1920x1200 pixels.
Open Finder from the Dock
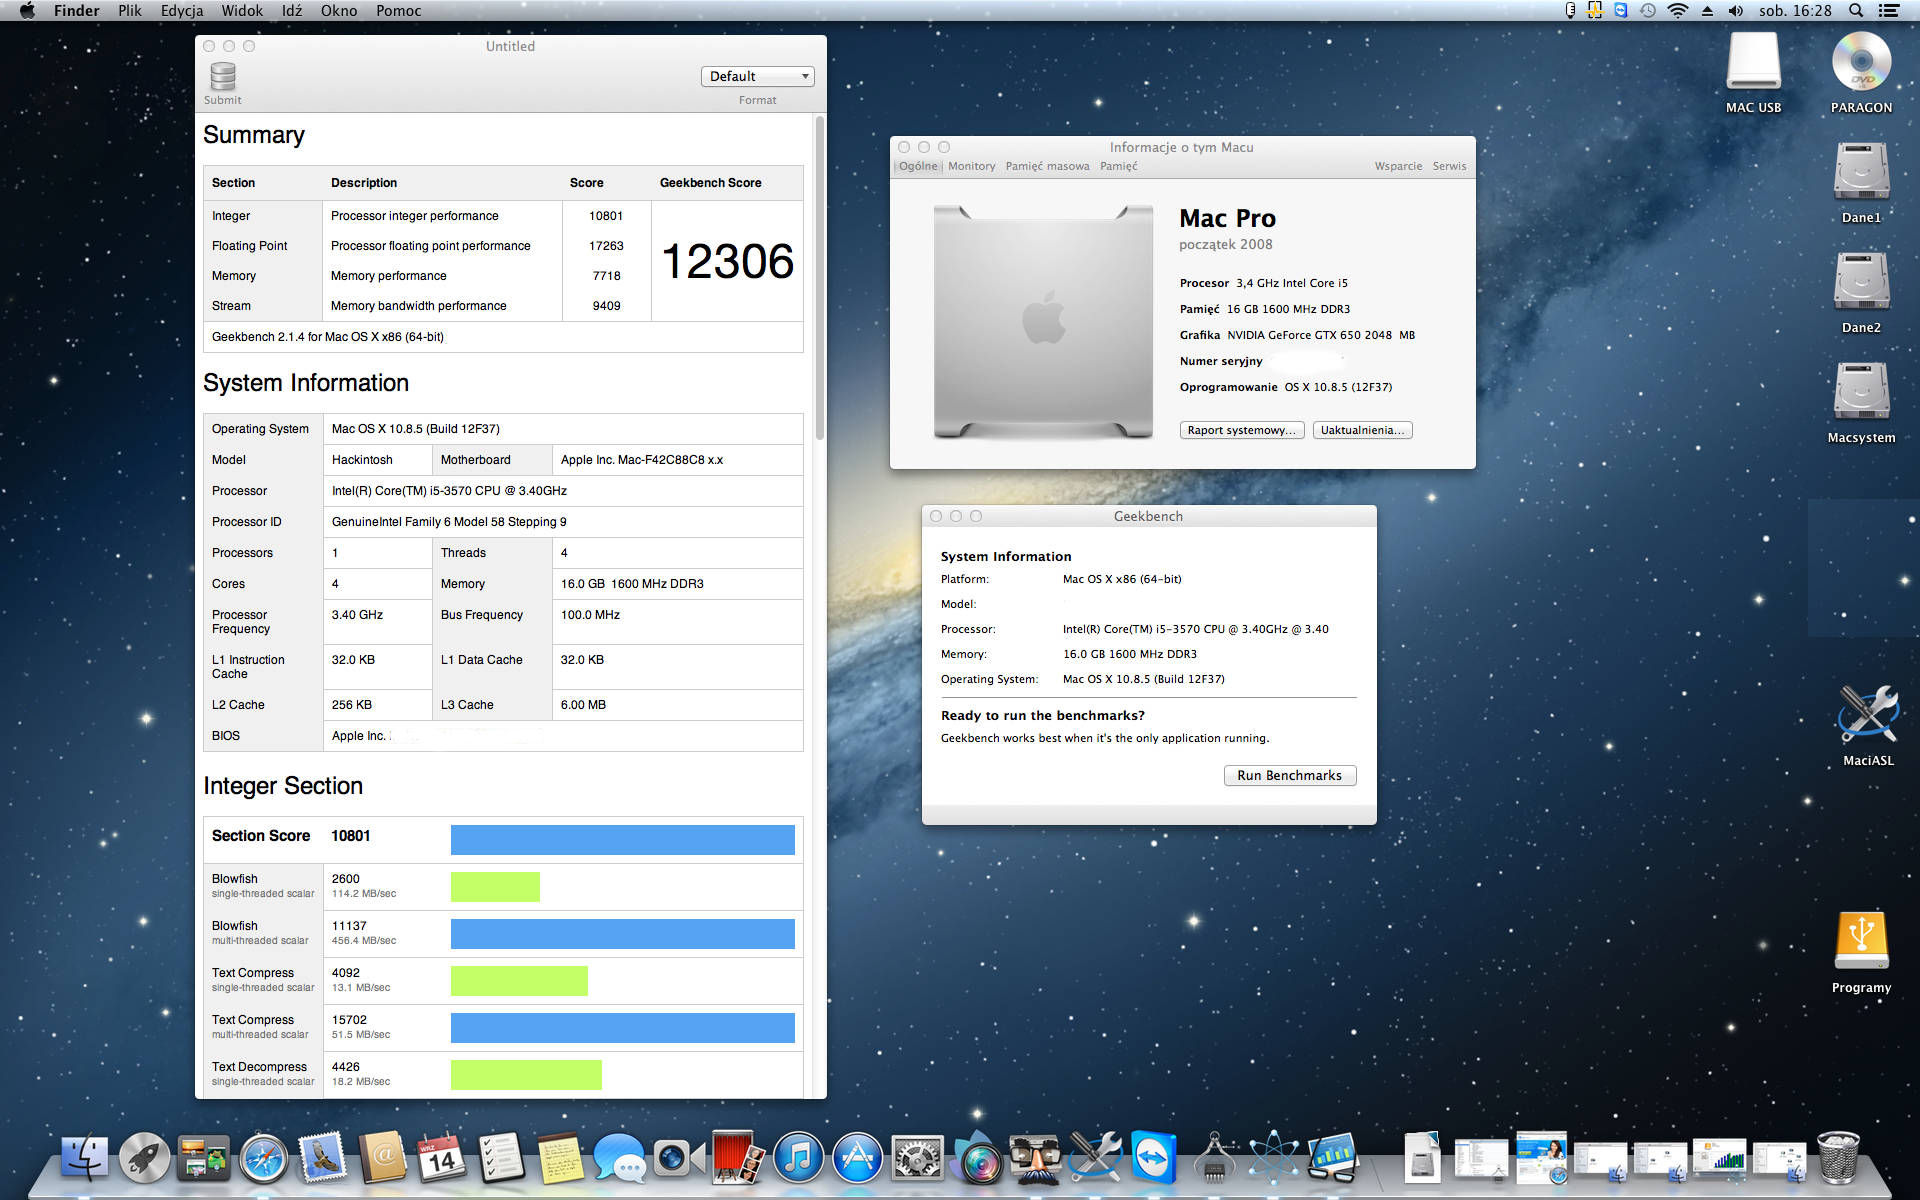[x=85, y=1158]
